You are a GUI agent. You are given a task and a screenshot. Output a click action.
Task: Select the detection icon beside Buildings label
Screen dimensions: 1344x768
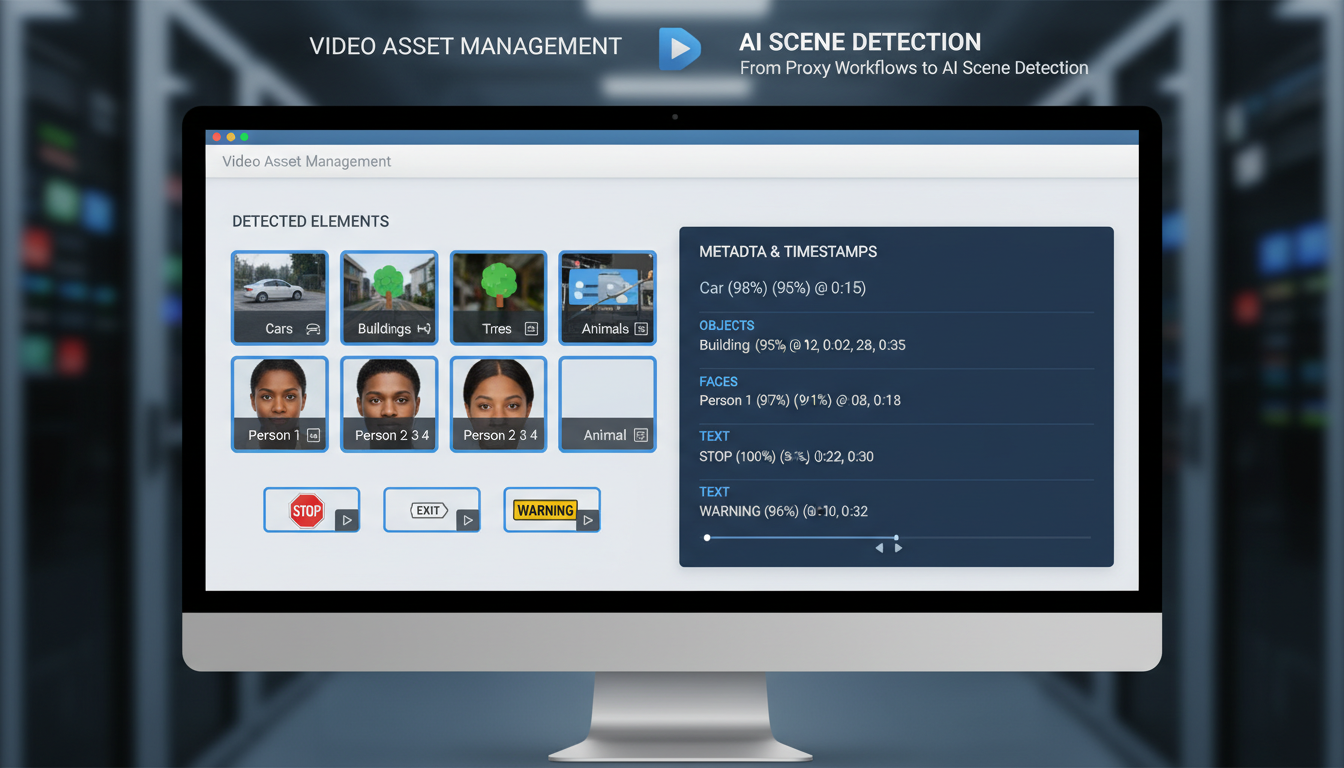424,329
